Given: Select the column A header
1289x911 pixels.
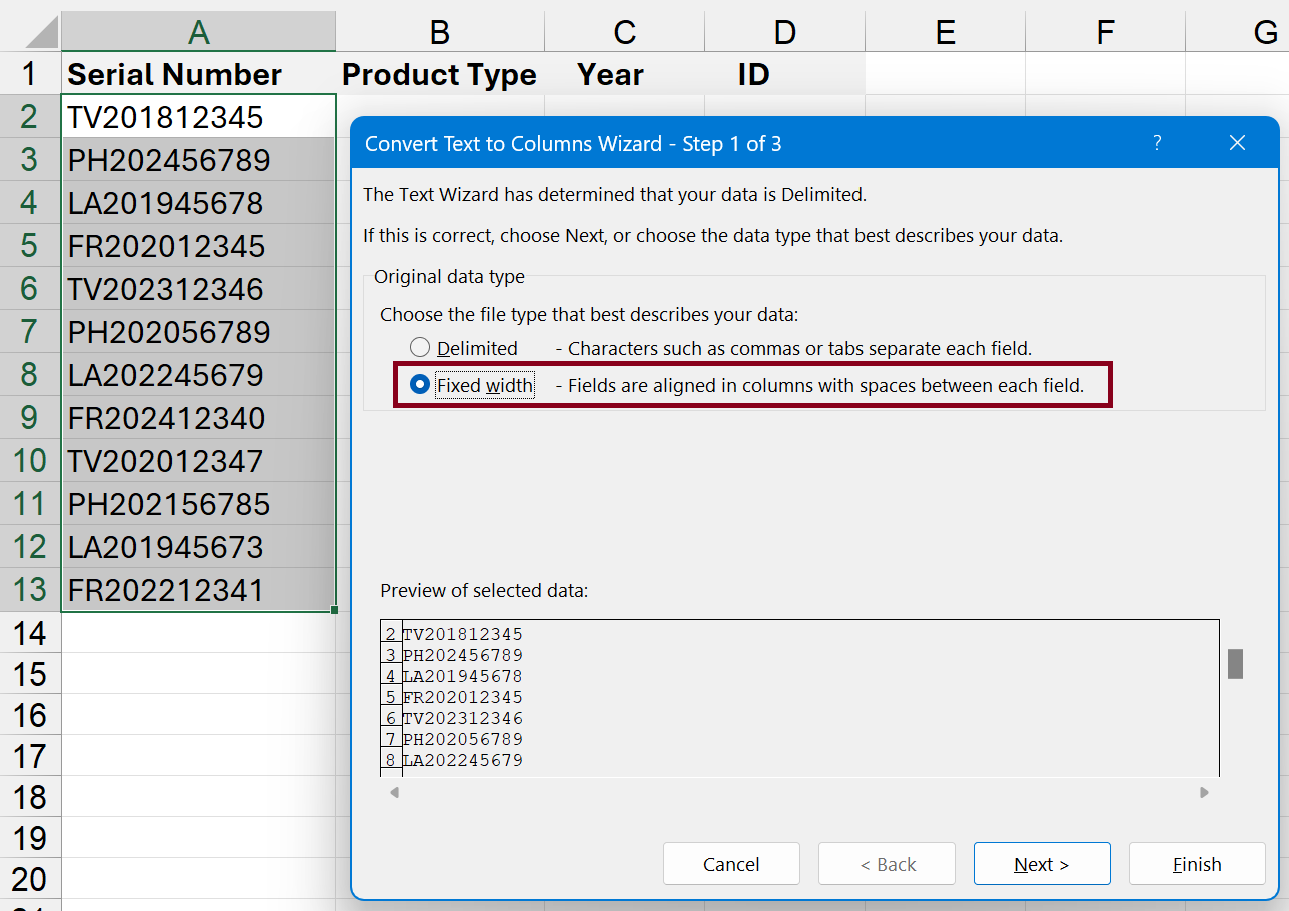Looking at the screenshot, I should (x=197, y=30).
